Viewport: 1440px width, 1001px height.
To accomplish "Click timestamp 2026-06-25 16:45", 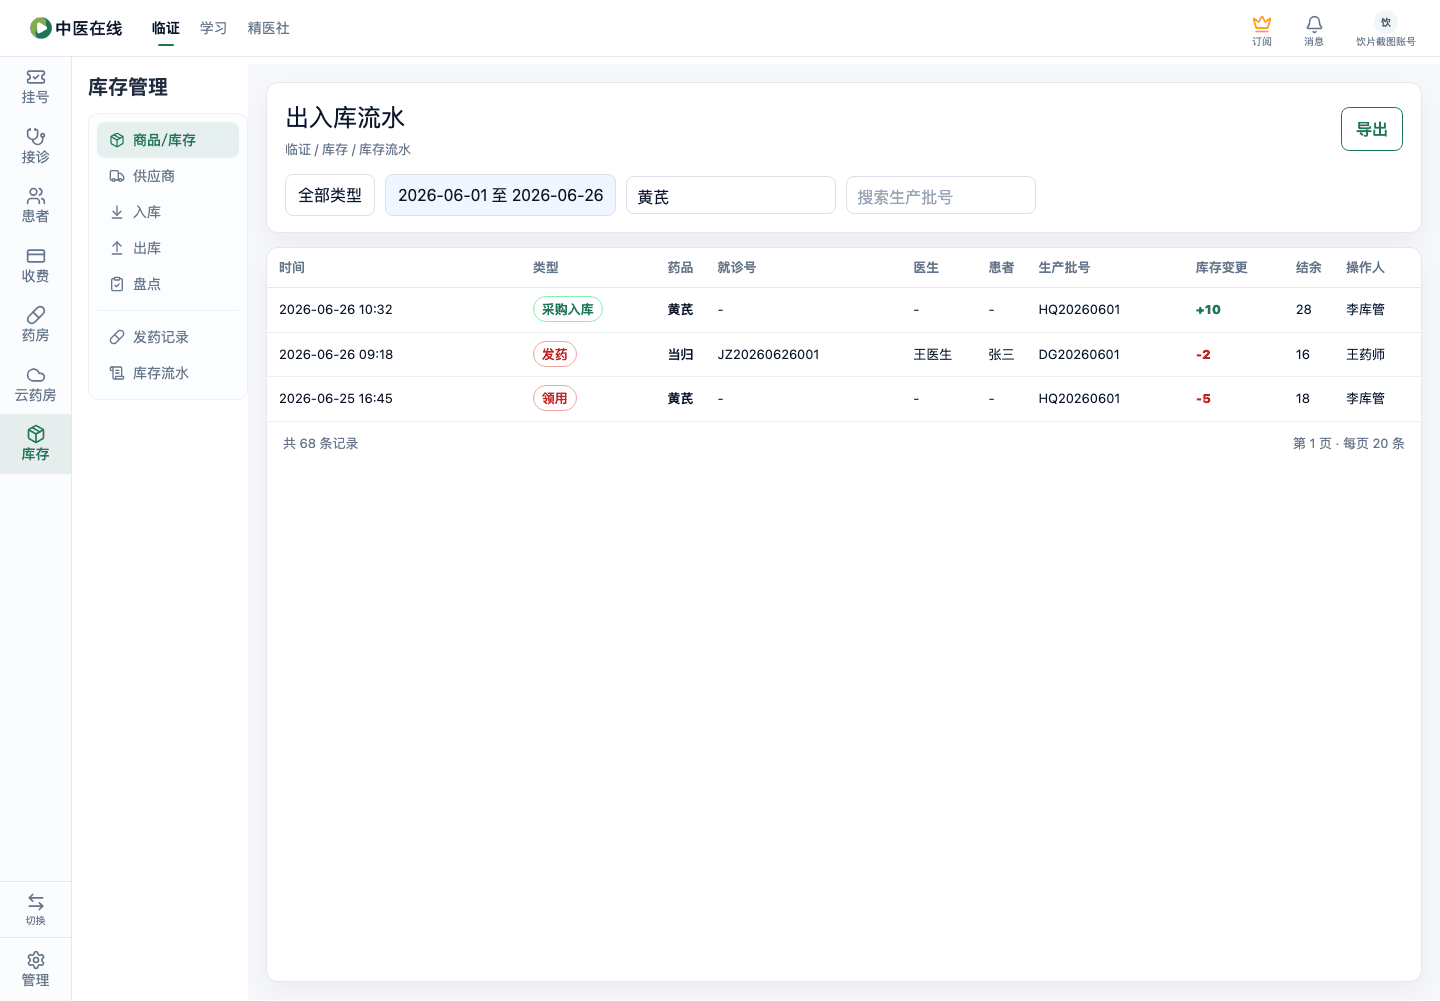I will coord(336,399).
